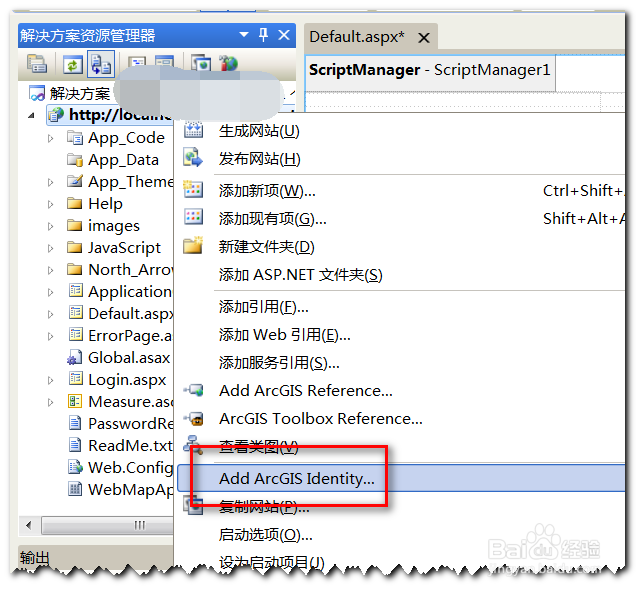
Task: Expand the Application file node
Action: tap(50, 292)
